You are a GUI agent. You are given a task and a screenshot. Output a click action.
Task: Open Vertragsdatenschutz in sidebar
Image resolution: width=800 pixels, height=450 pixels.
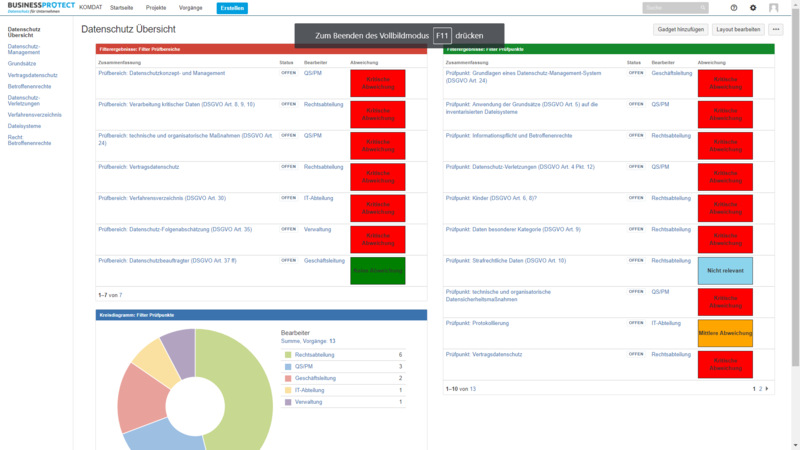point(33,75)
